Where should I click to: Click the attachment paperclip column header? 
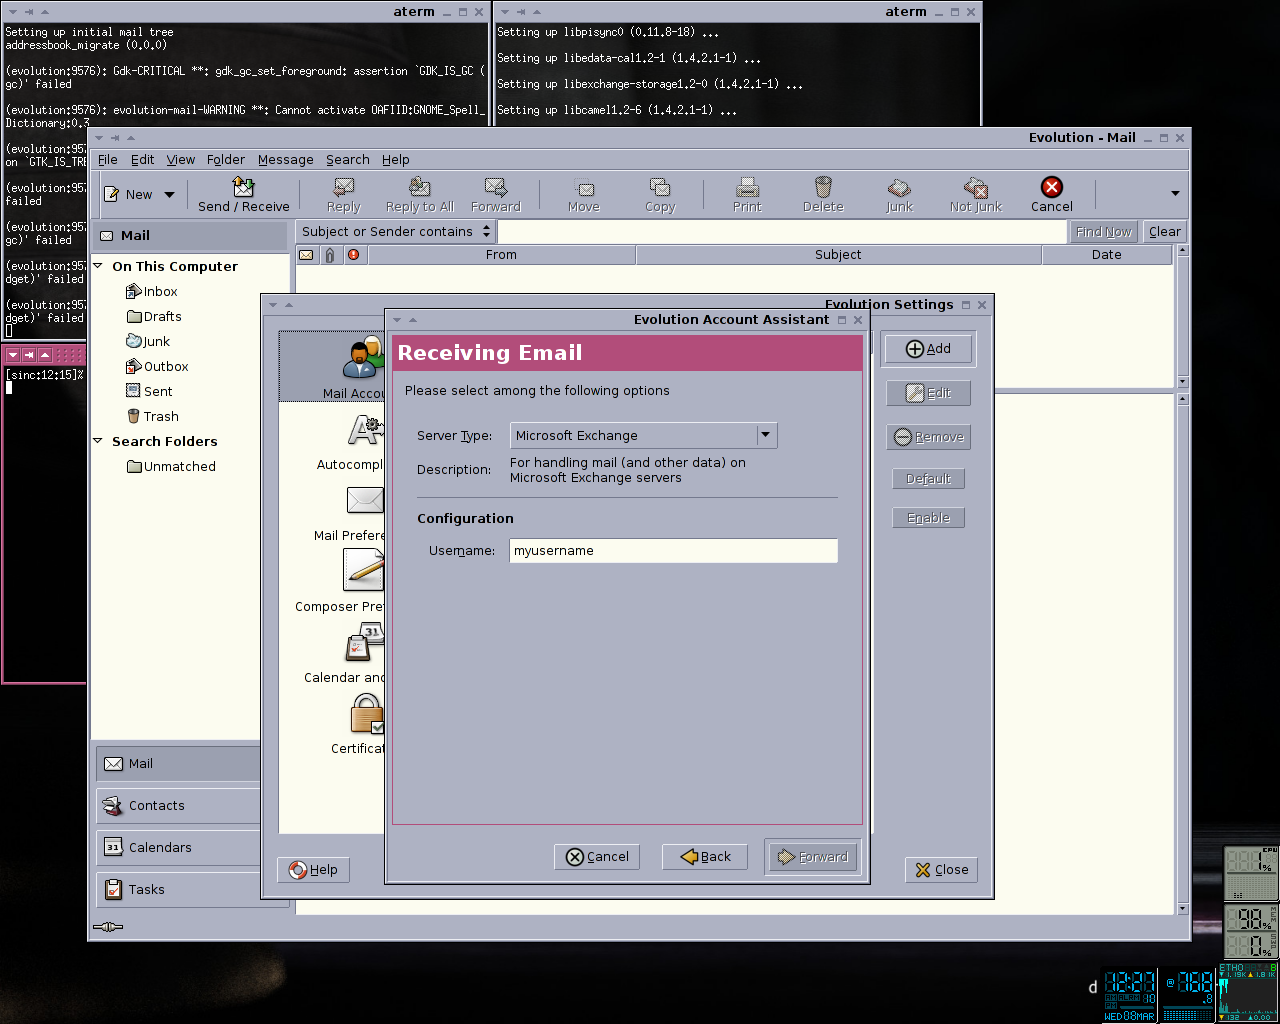(x=330, y=255)
